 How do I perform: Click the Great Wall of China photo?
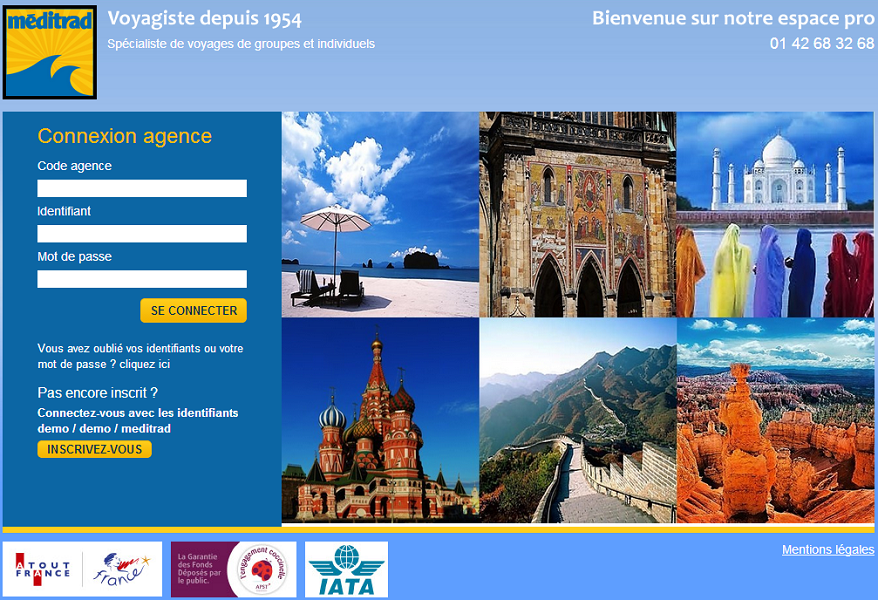point(578,420)
